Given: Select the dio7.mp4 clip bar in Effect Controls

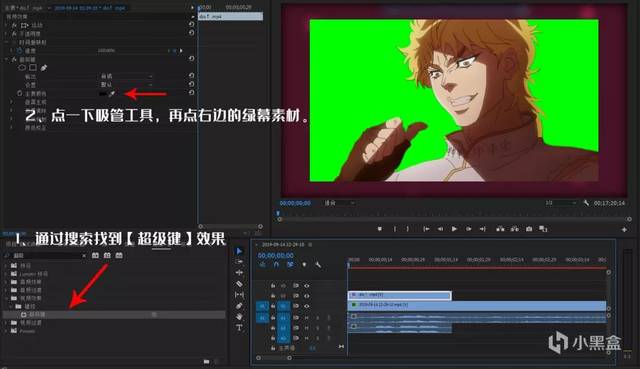Looking at the screenshot, I should [x=231, y=16].
